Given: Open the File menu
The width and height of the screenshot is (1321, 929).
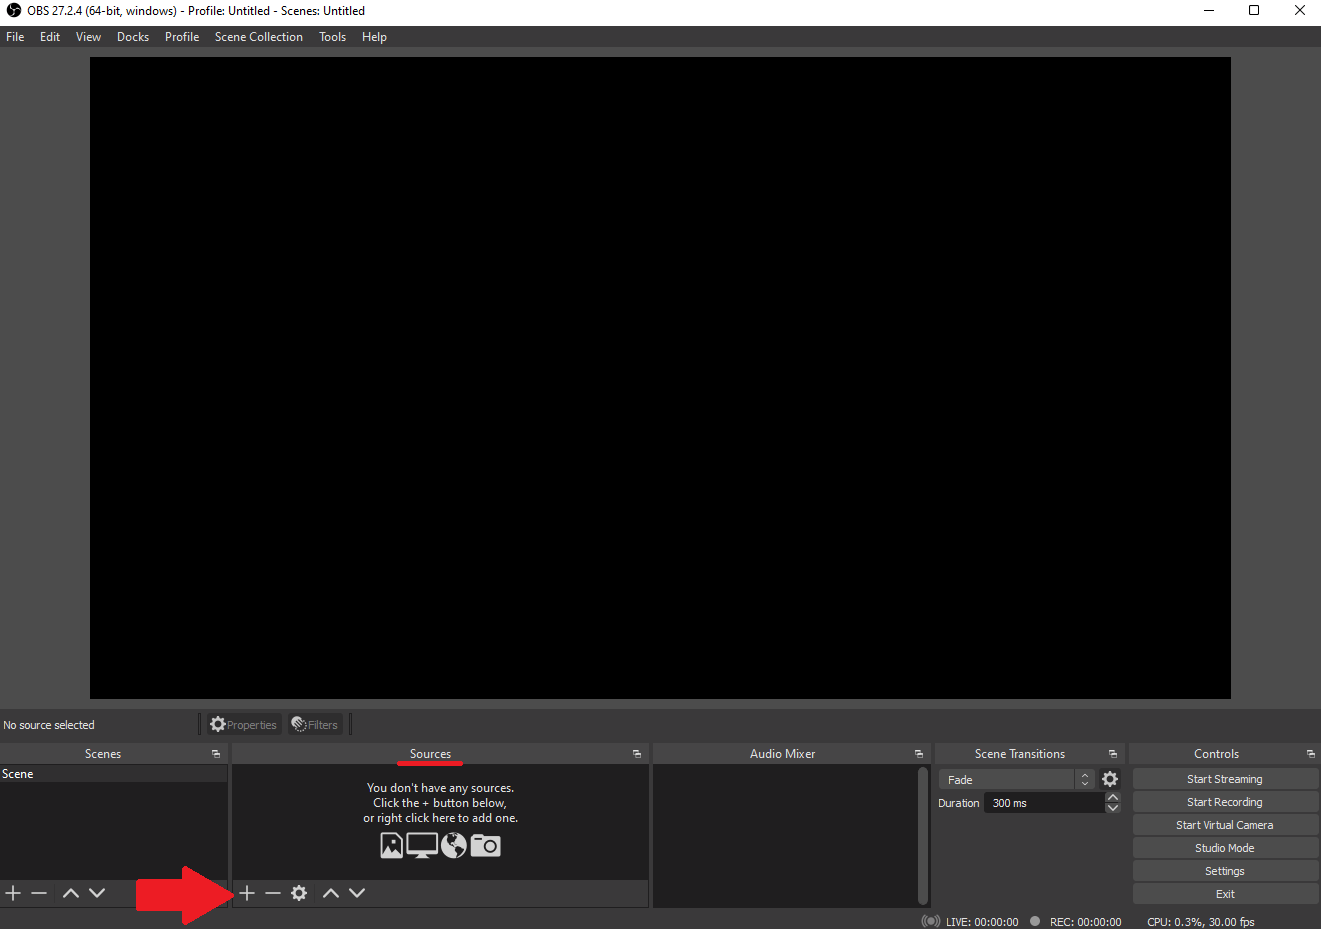Looking at the screenshot, I should pyautogui.click(x=15, y=37).
